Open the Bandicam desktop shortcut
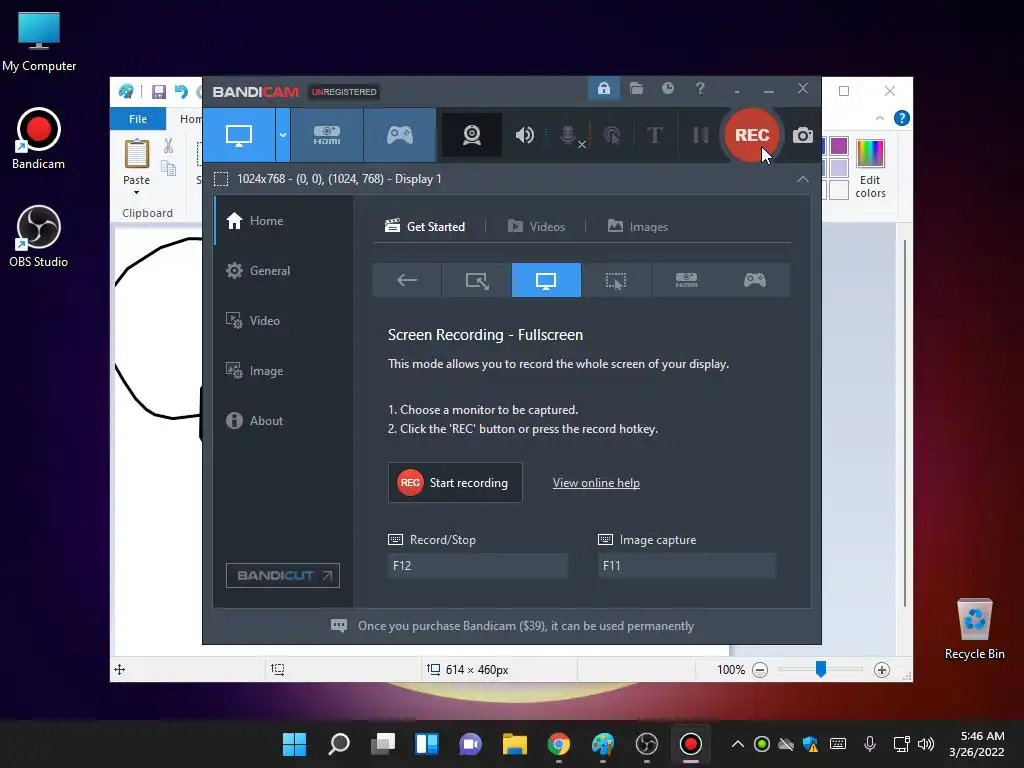The width and height of the screenshot is (1024, 768). (x=39, y=139)
